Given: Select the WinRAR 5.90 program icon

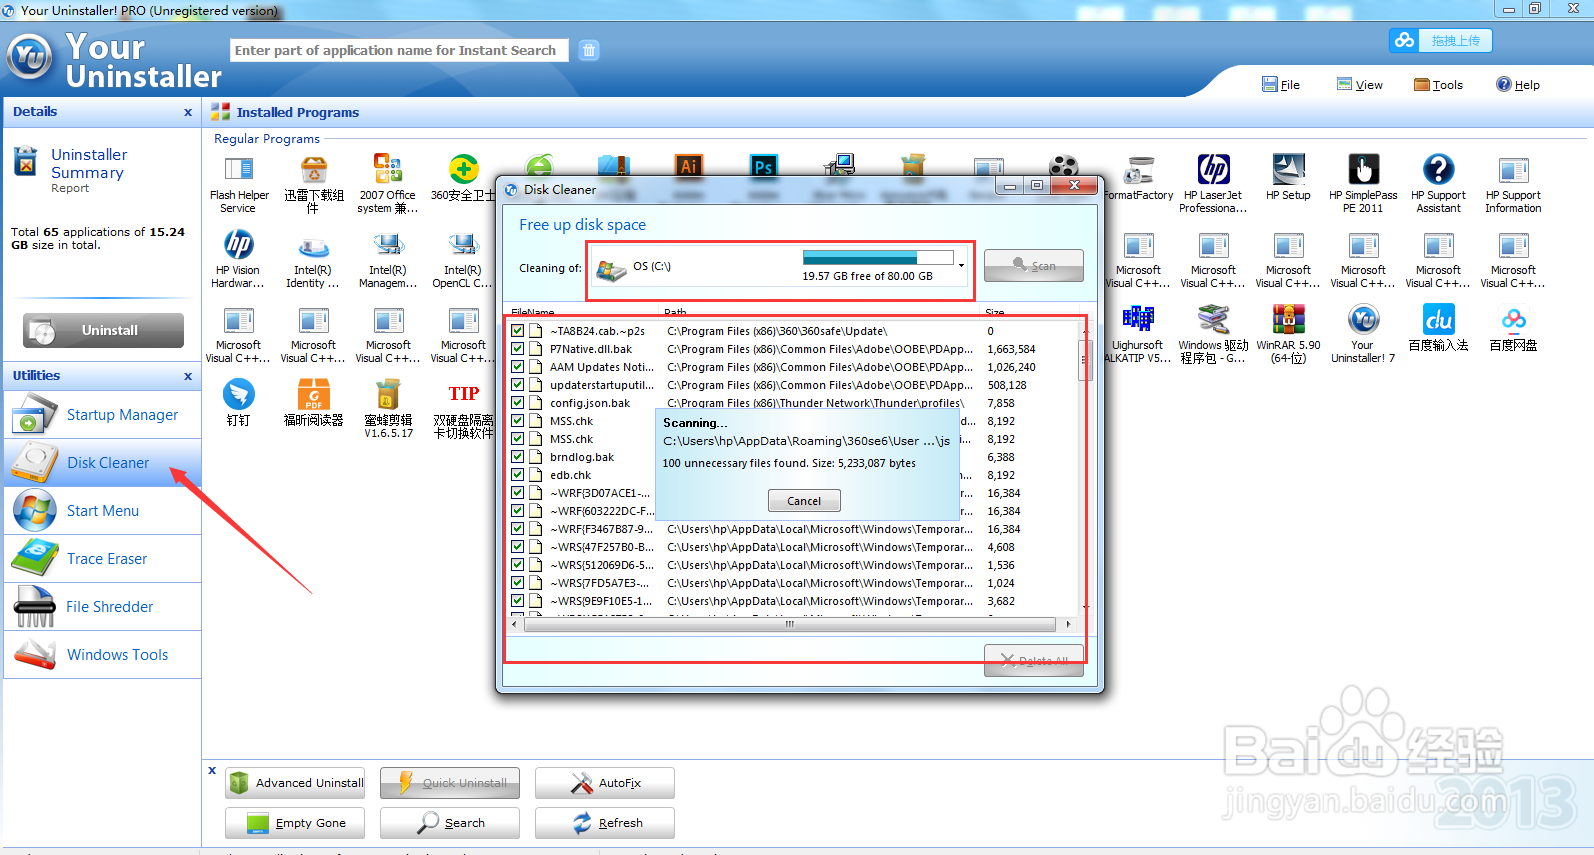Looking at the screenshot, I should [x=1288, y=334].
